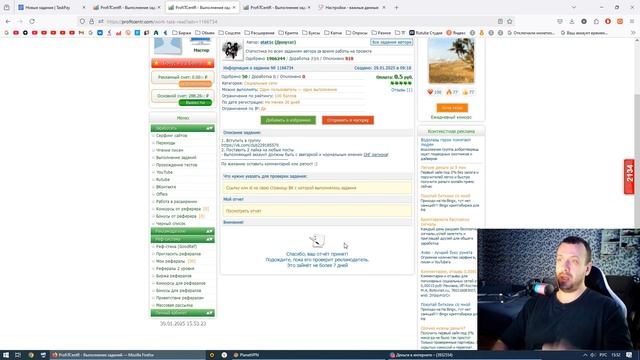Open the ВКонтакте side menu item
The width and height of the screenshot is (640, 360).
click(166, 187)
